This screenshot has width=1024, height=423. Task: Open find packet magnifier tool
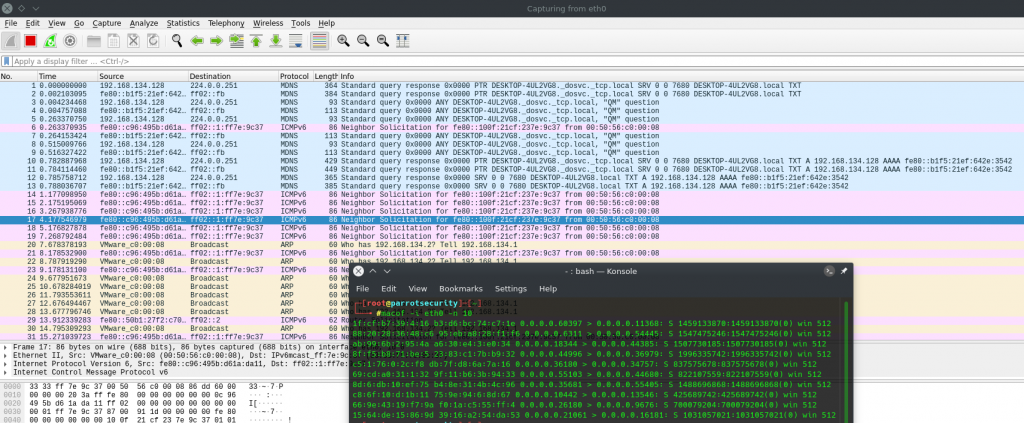click(x=177, y=40)
